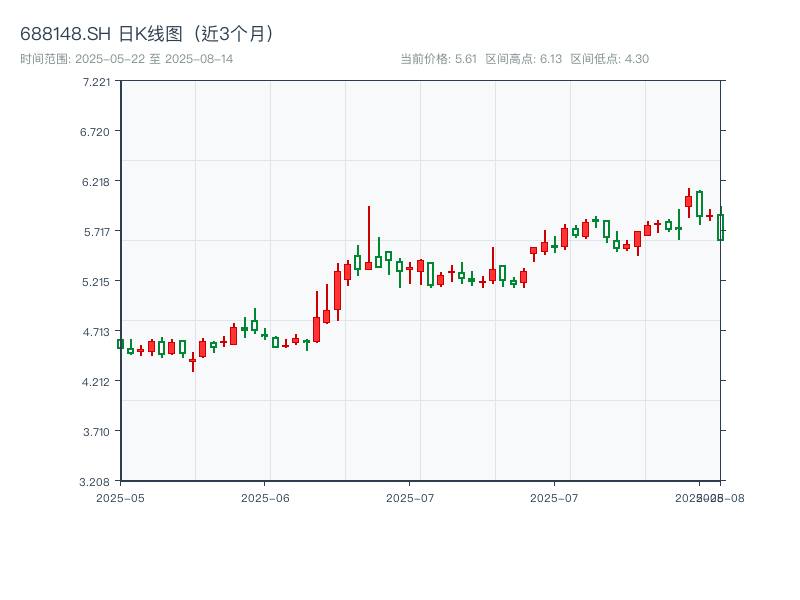800x600 pixels.
Task: Click the 2025-05 x-axis date label
Action: (120, 497)
